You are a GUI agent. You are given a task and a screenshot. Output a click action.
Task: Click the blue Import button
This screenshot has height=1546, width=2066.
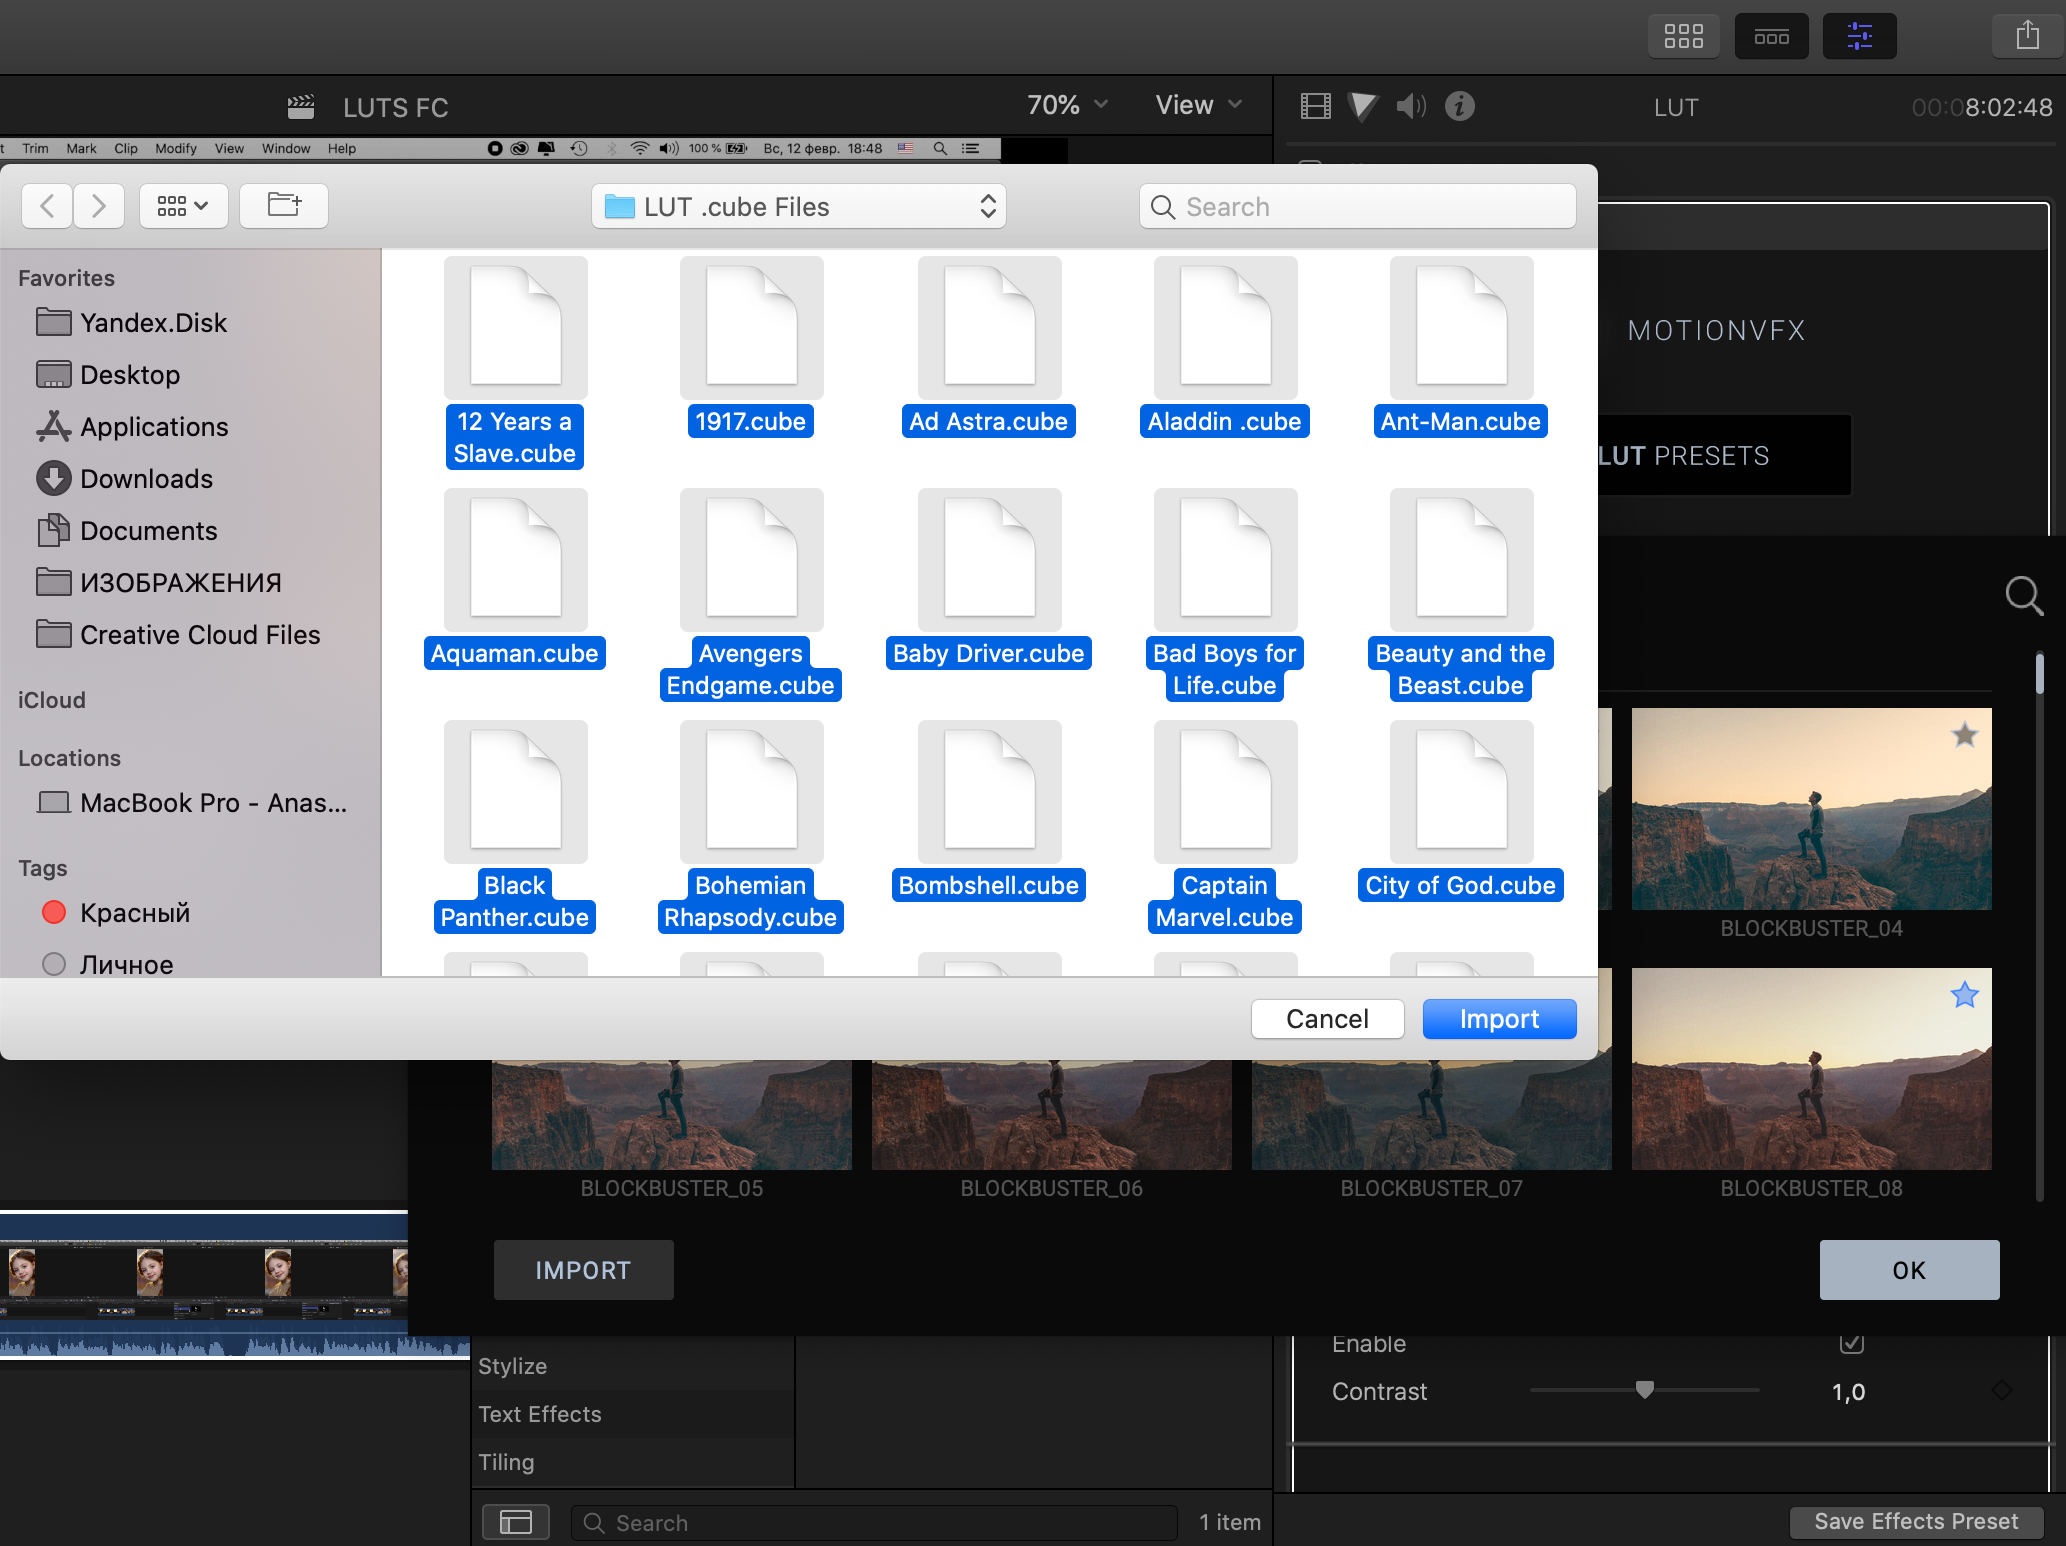(x=1498, y=1019)
